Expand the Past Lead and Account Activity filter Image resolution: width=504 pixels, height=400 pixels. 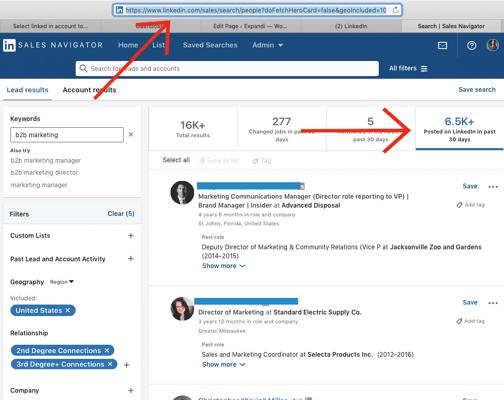pyautogui.click(x=131, y=259)
